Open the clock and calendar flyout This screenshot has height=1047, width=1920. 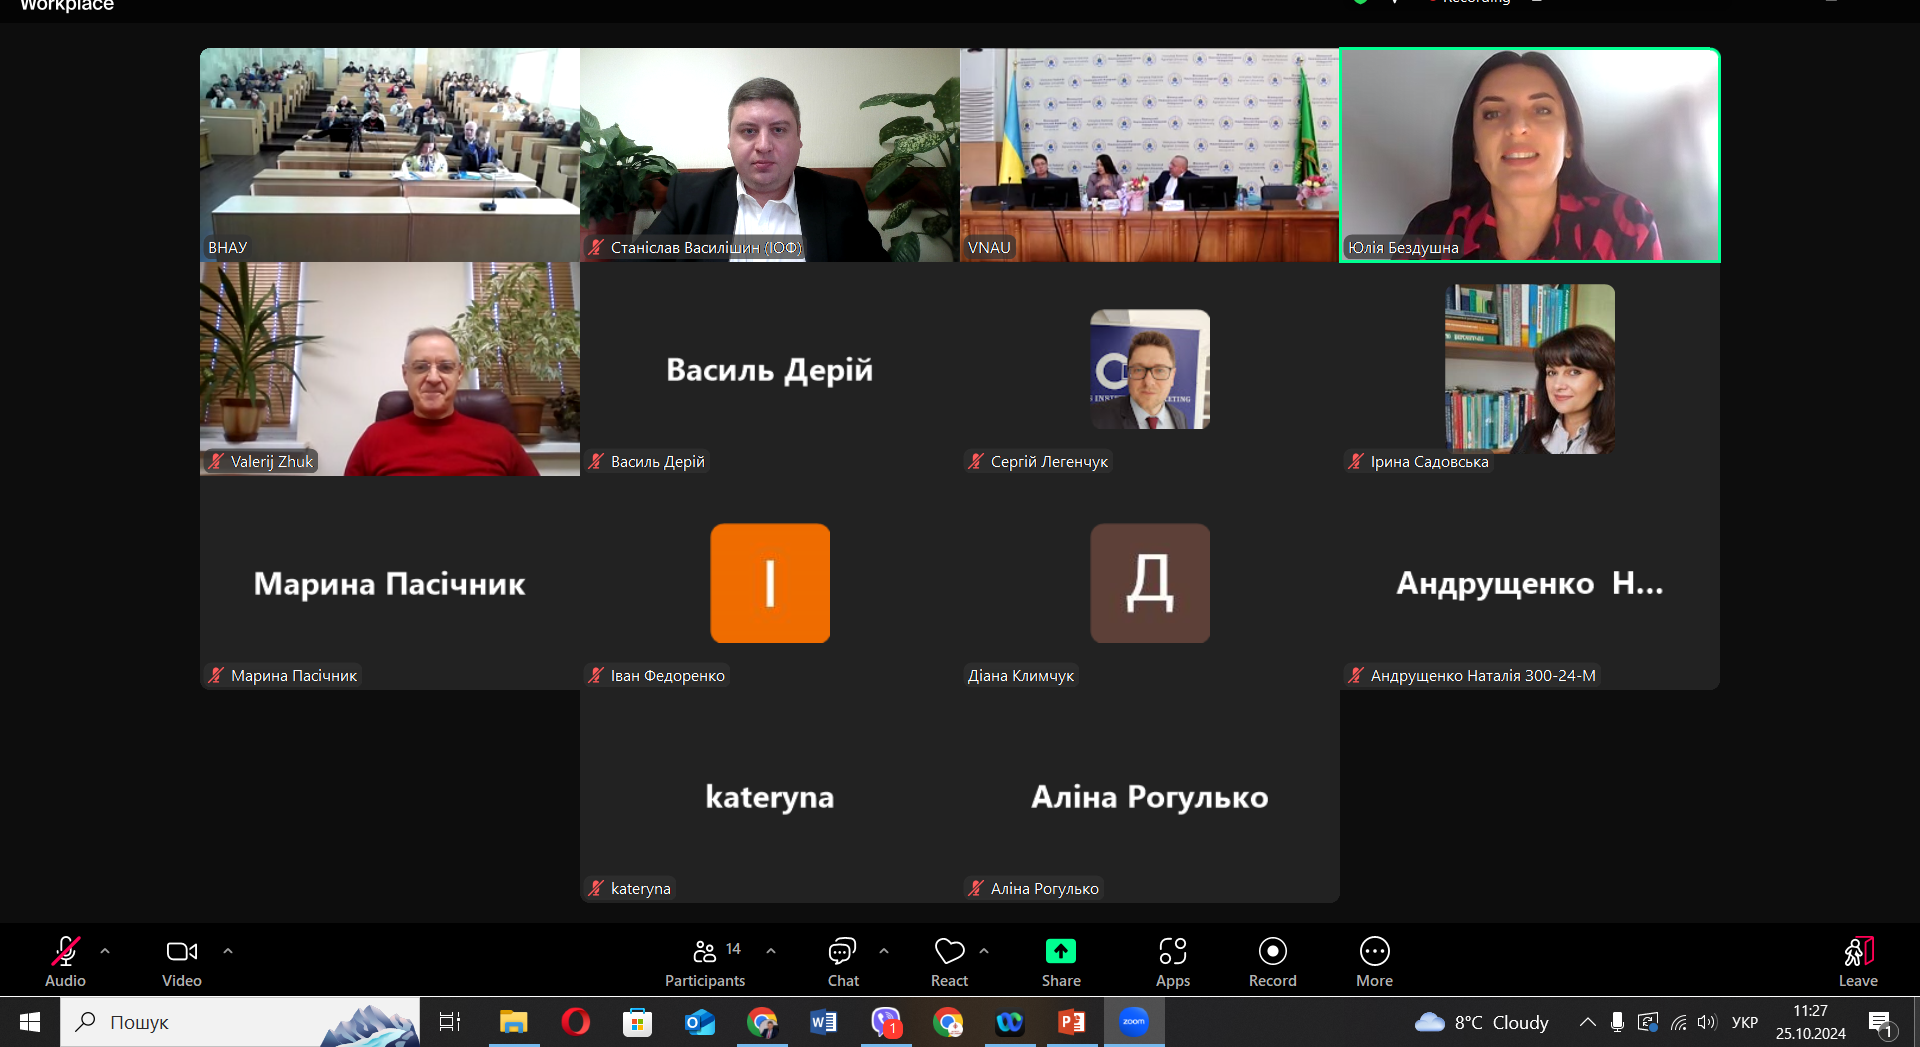[1811, 1022]
